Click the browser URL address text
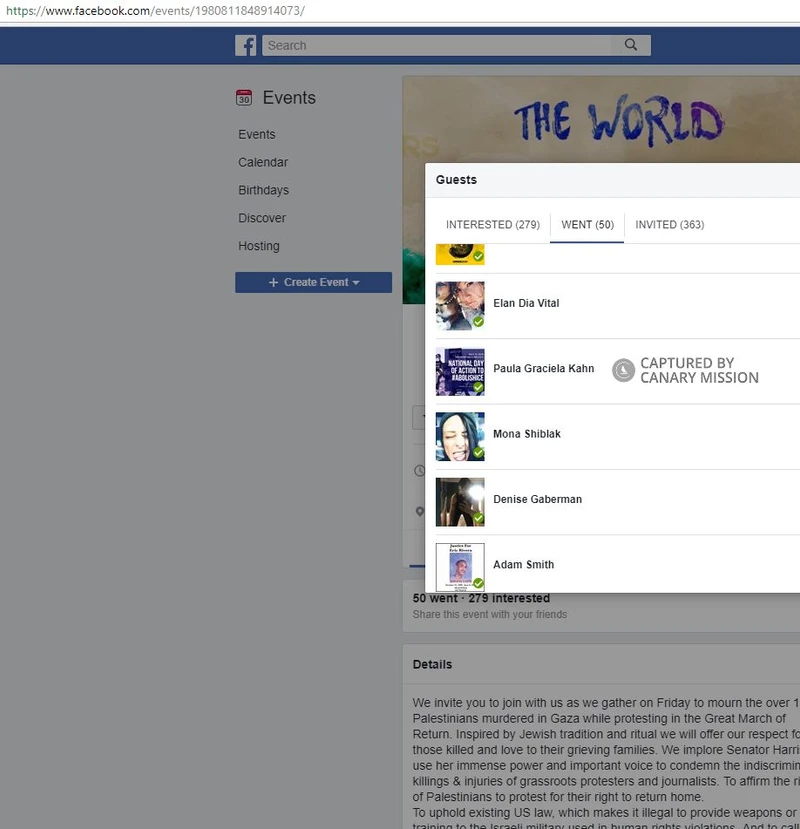 (155, 11)
